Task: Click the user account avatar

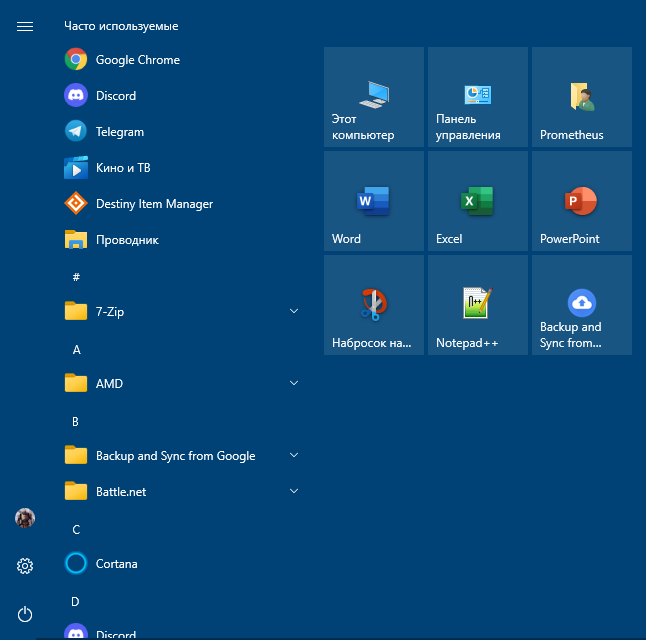Action: [25, 518]
